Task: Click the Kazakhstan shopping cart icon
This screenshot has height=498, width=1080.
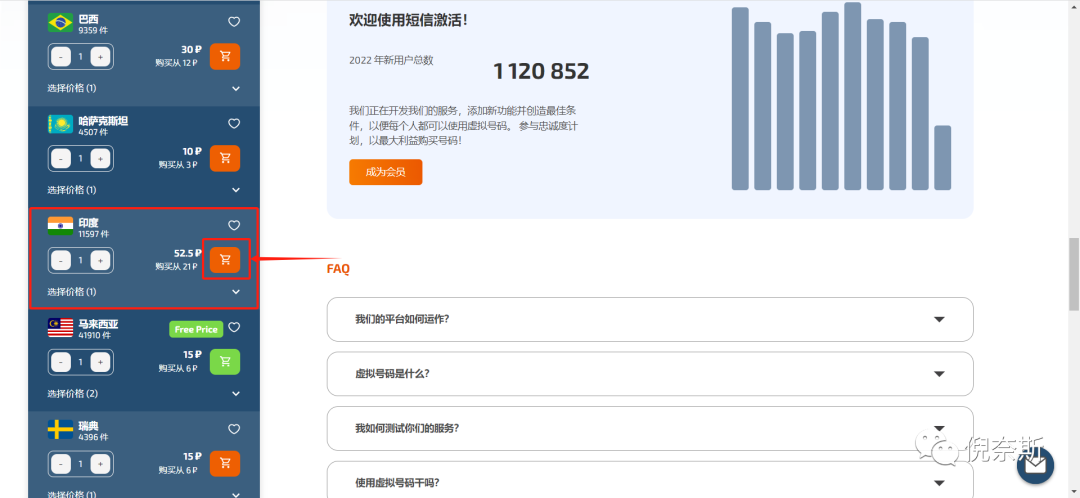Action: (225, 158)
